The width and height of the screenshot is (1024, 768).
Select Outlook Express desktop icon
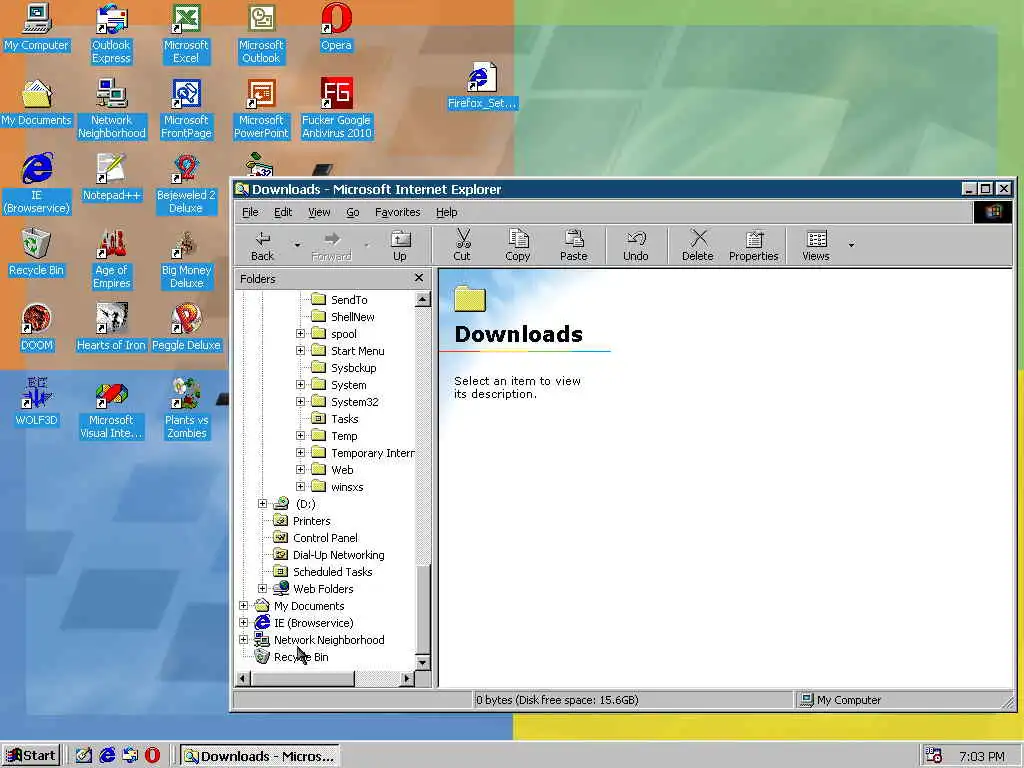(x=111, y=34)
